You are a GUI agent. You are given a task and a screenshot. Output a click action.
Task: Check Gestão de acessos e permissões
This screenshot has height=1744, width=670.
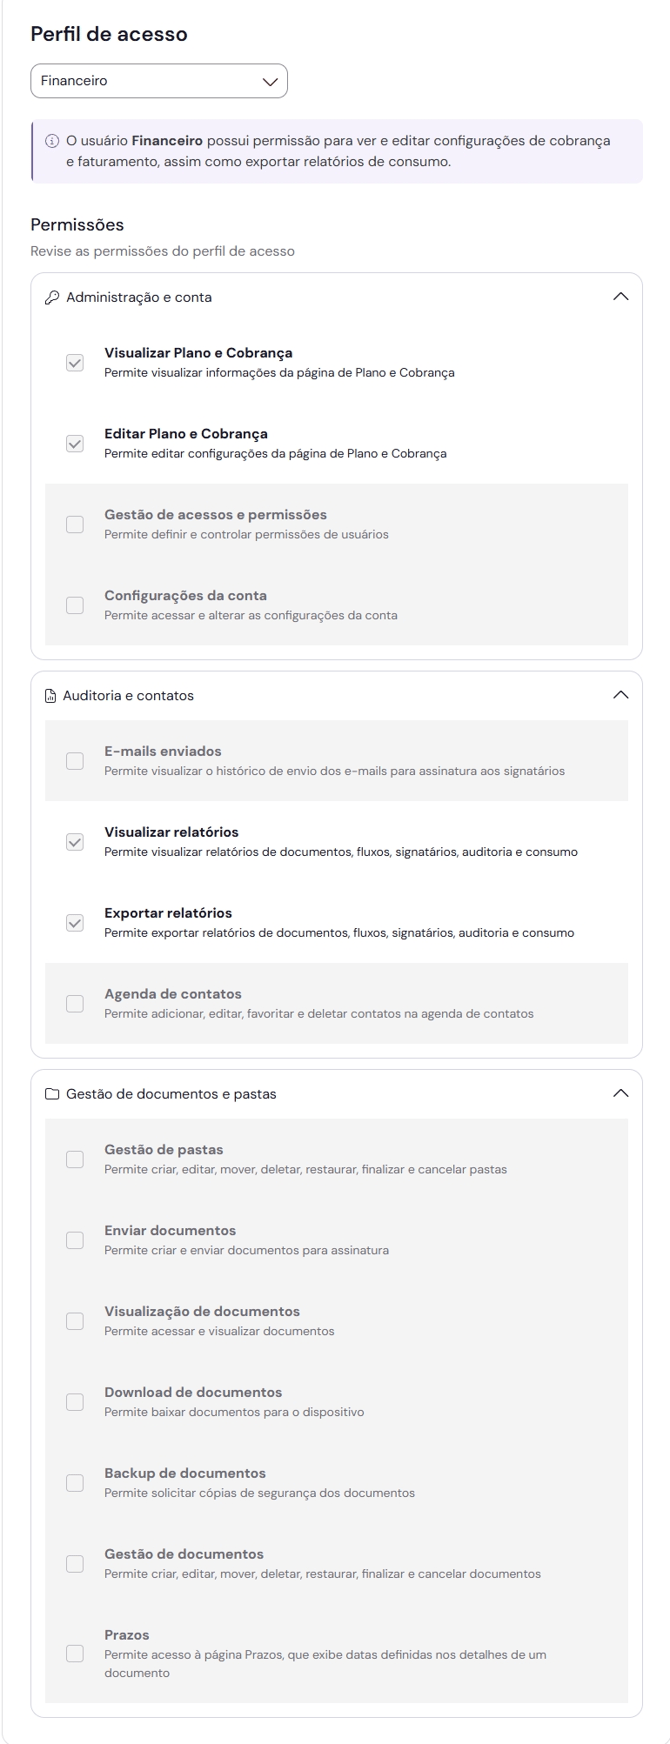75,524
